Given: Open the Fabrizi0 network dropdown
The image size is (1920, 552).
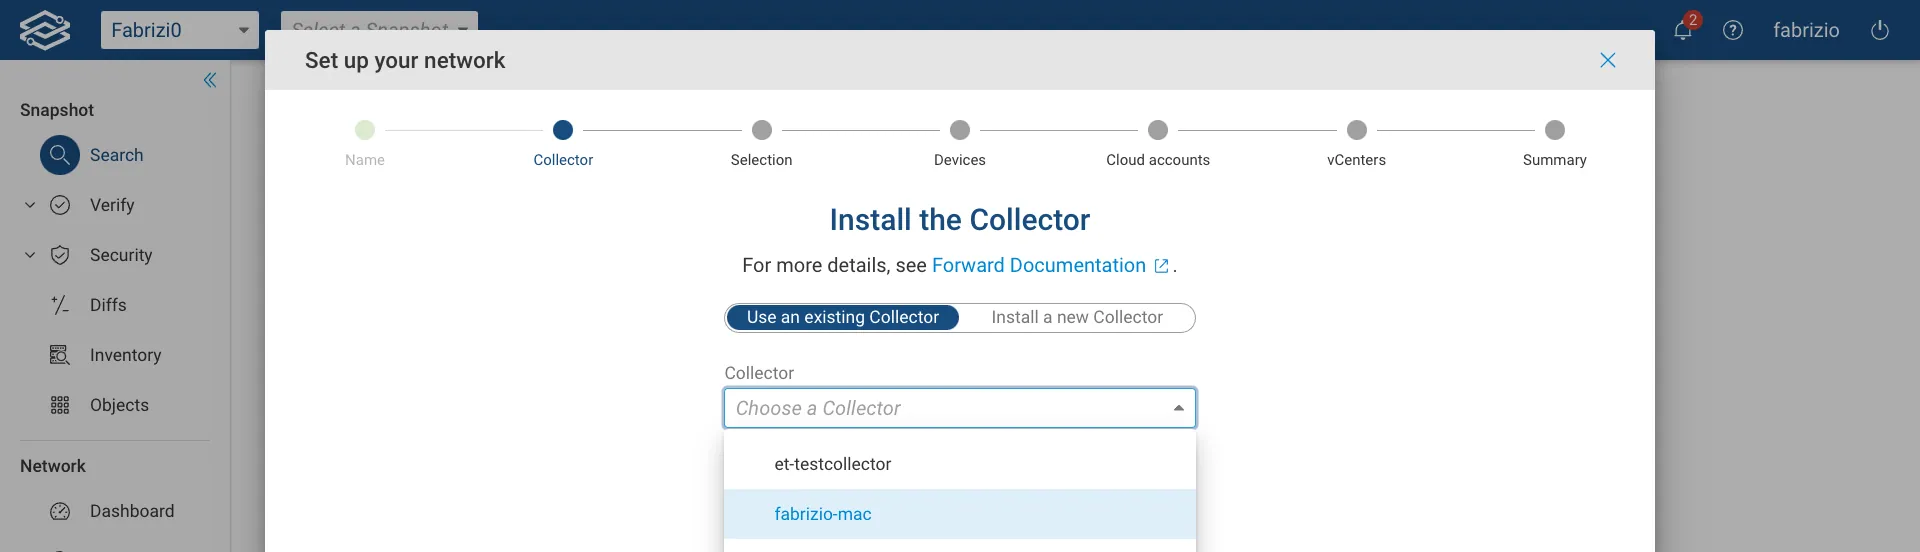Looking at the screenshot, I should point(180,30).
